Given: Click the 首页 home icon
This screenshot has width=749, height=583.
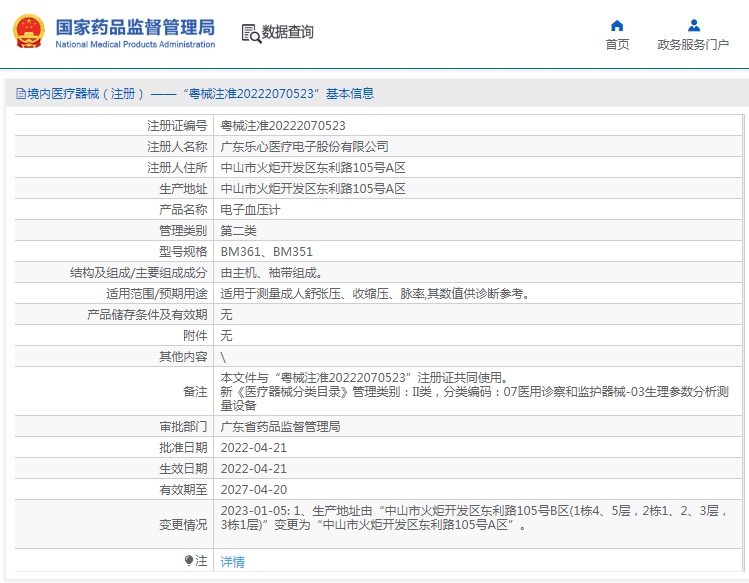Looking at the screenshot, I should tap(617, 25).
